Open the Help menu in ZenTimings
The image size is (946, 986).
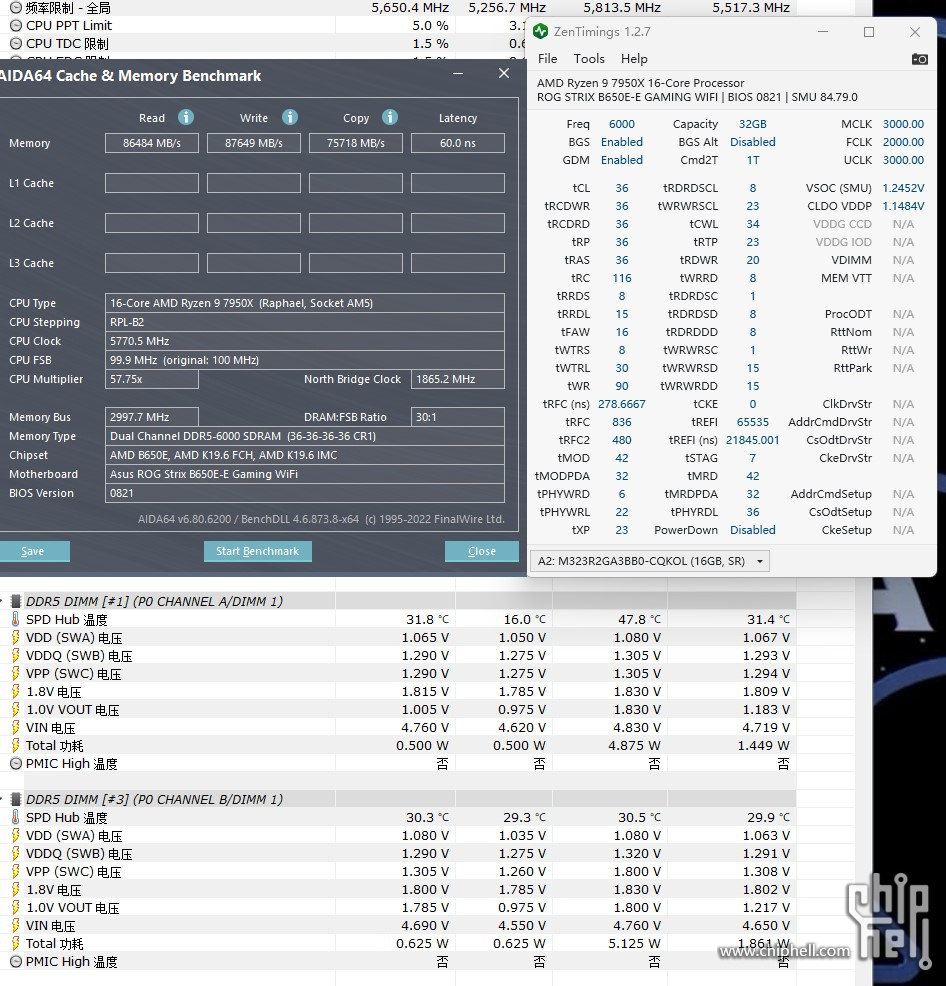click(x=634, y=58)
